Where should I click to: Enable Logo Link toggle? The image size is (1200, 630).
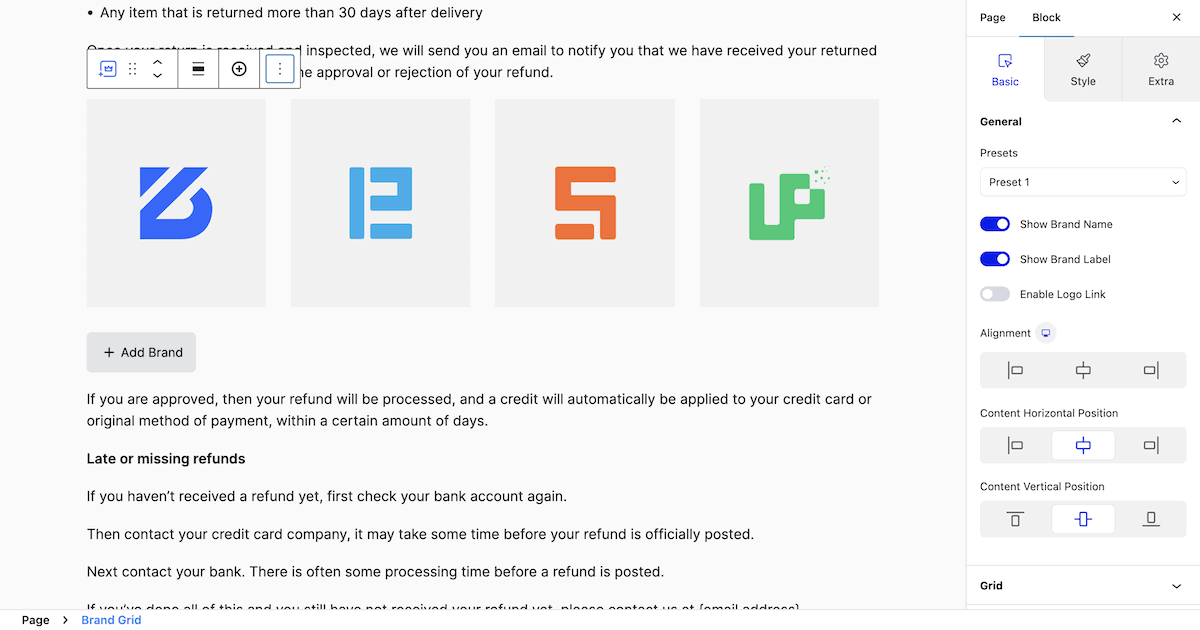pyautogui.click(x=995, y=294)
